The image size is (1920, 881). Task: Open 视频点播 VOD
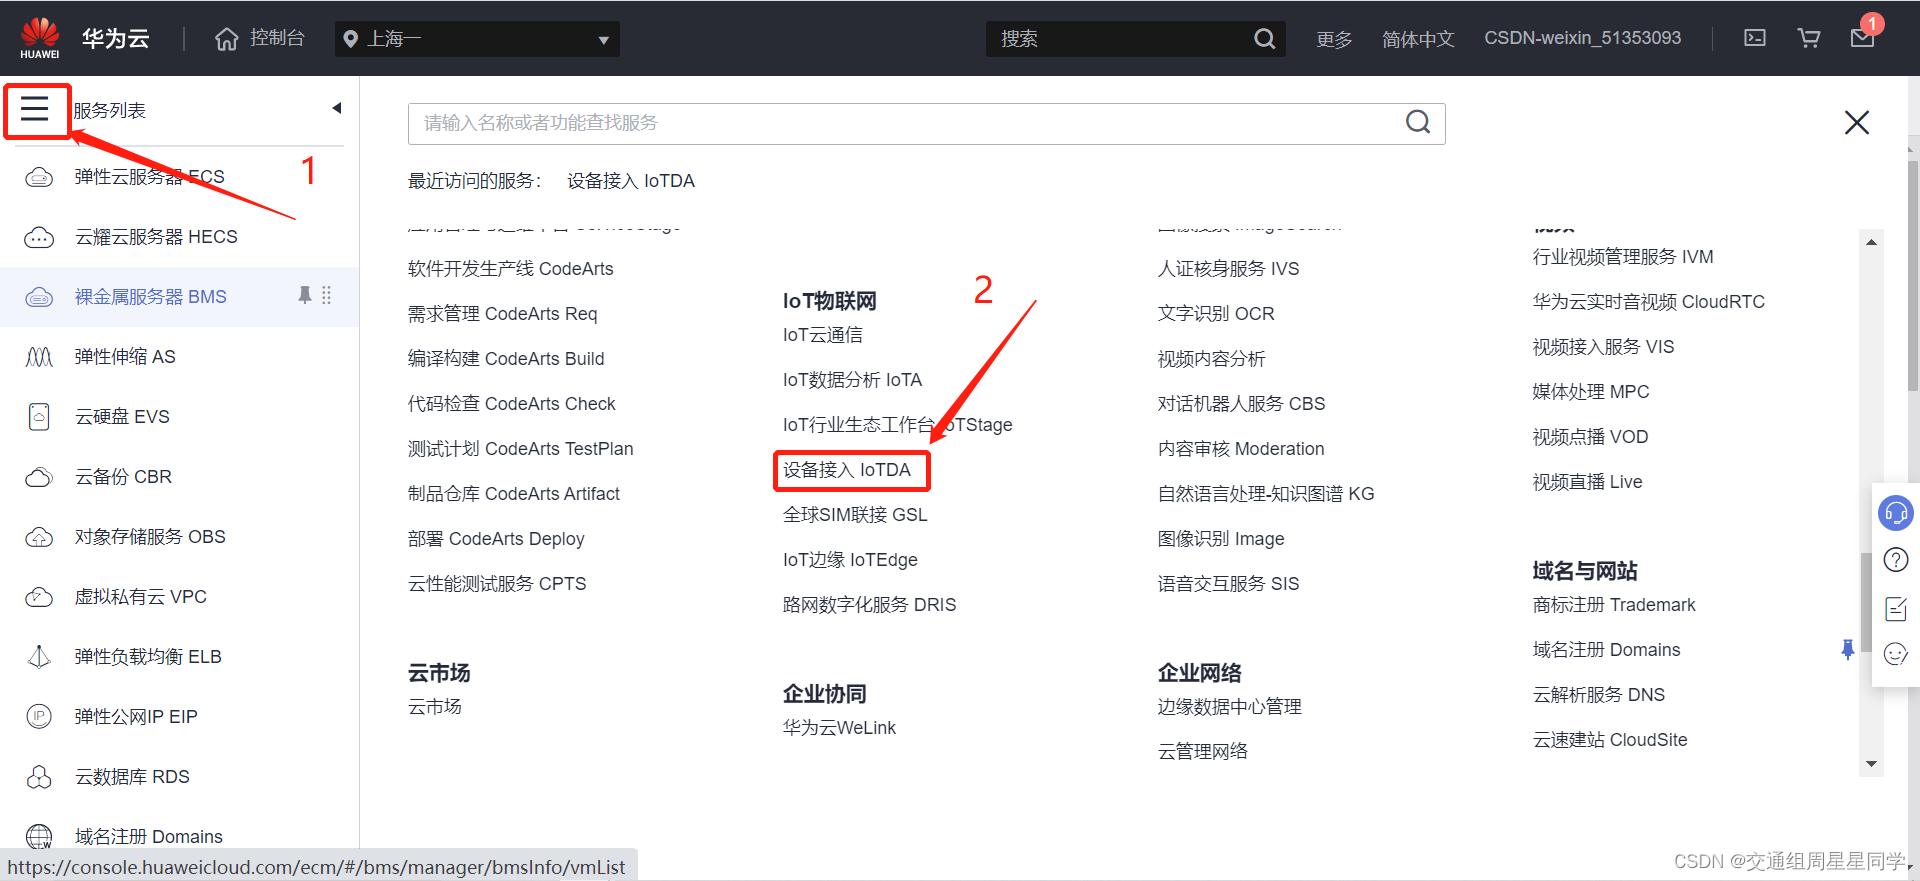1591,437
